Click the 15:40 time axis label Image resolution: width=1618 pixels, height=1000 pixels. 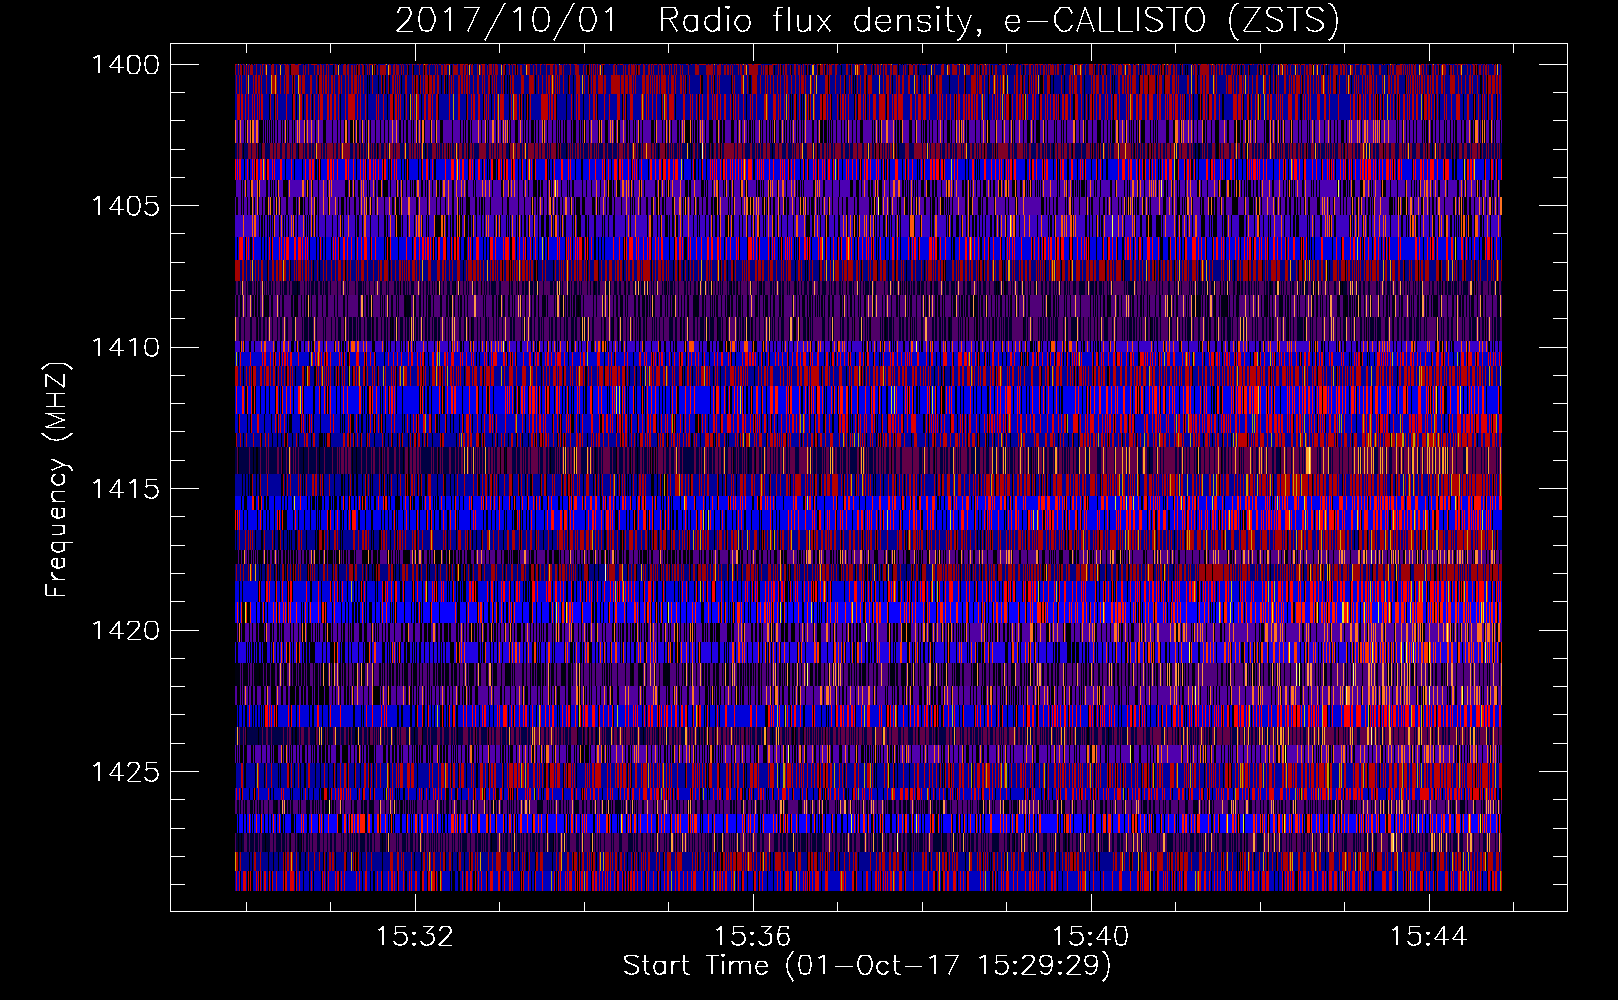click(x=1090, y=936)
